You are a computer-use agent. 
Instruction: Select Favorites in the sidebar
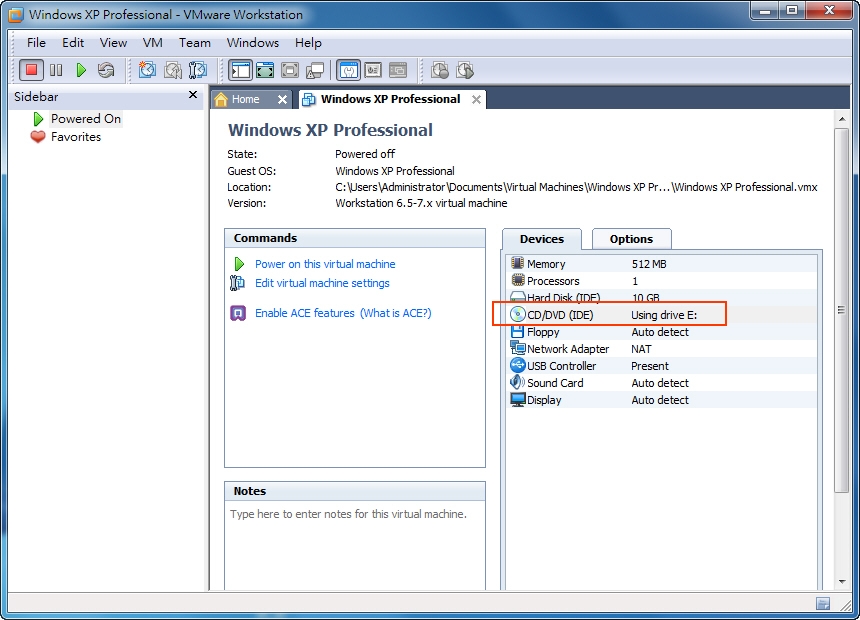[76, 137]
